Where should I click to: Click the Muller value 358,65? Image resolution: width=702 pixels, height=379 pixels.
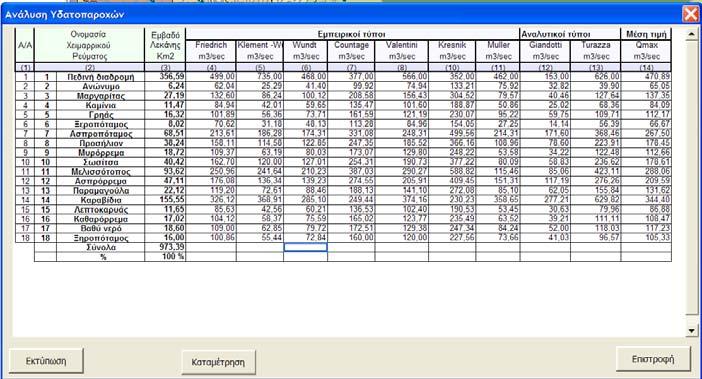click(506, 200)
